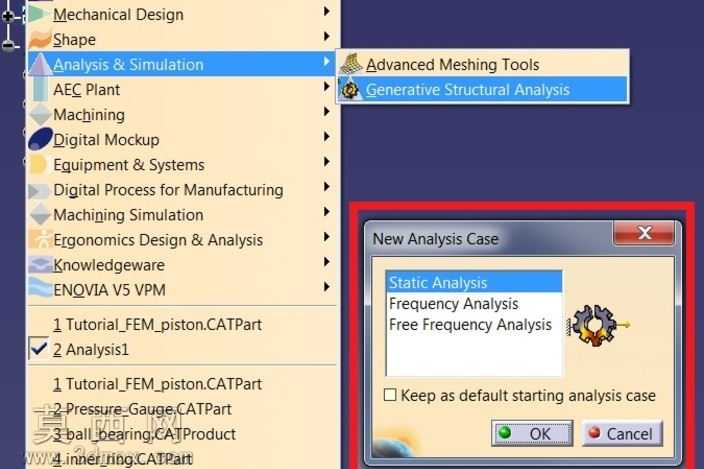Switch to window 2 Analysis1
704x469 pixels.
click(x=182, y=349)
